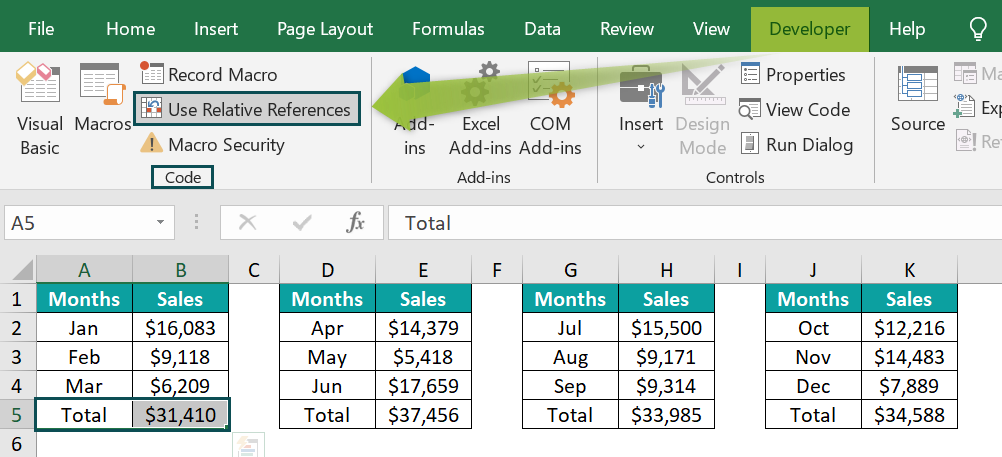This screenshot has height=457, width=1002.
Task: Switch to the Home tab
Action: coord(130,29)
